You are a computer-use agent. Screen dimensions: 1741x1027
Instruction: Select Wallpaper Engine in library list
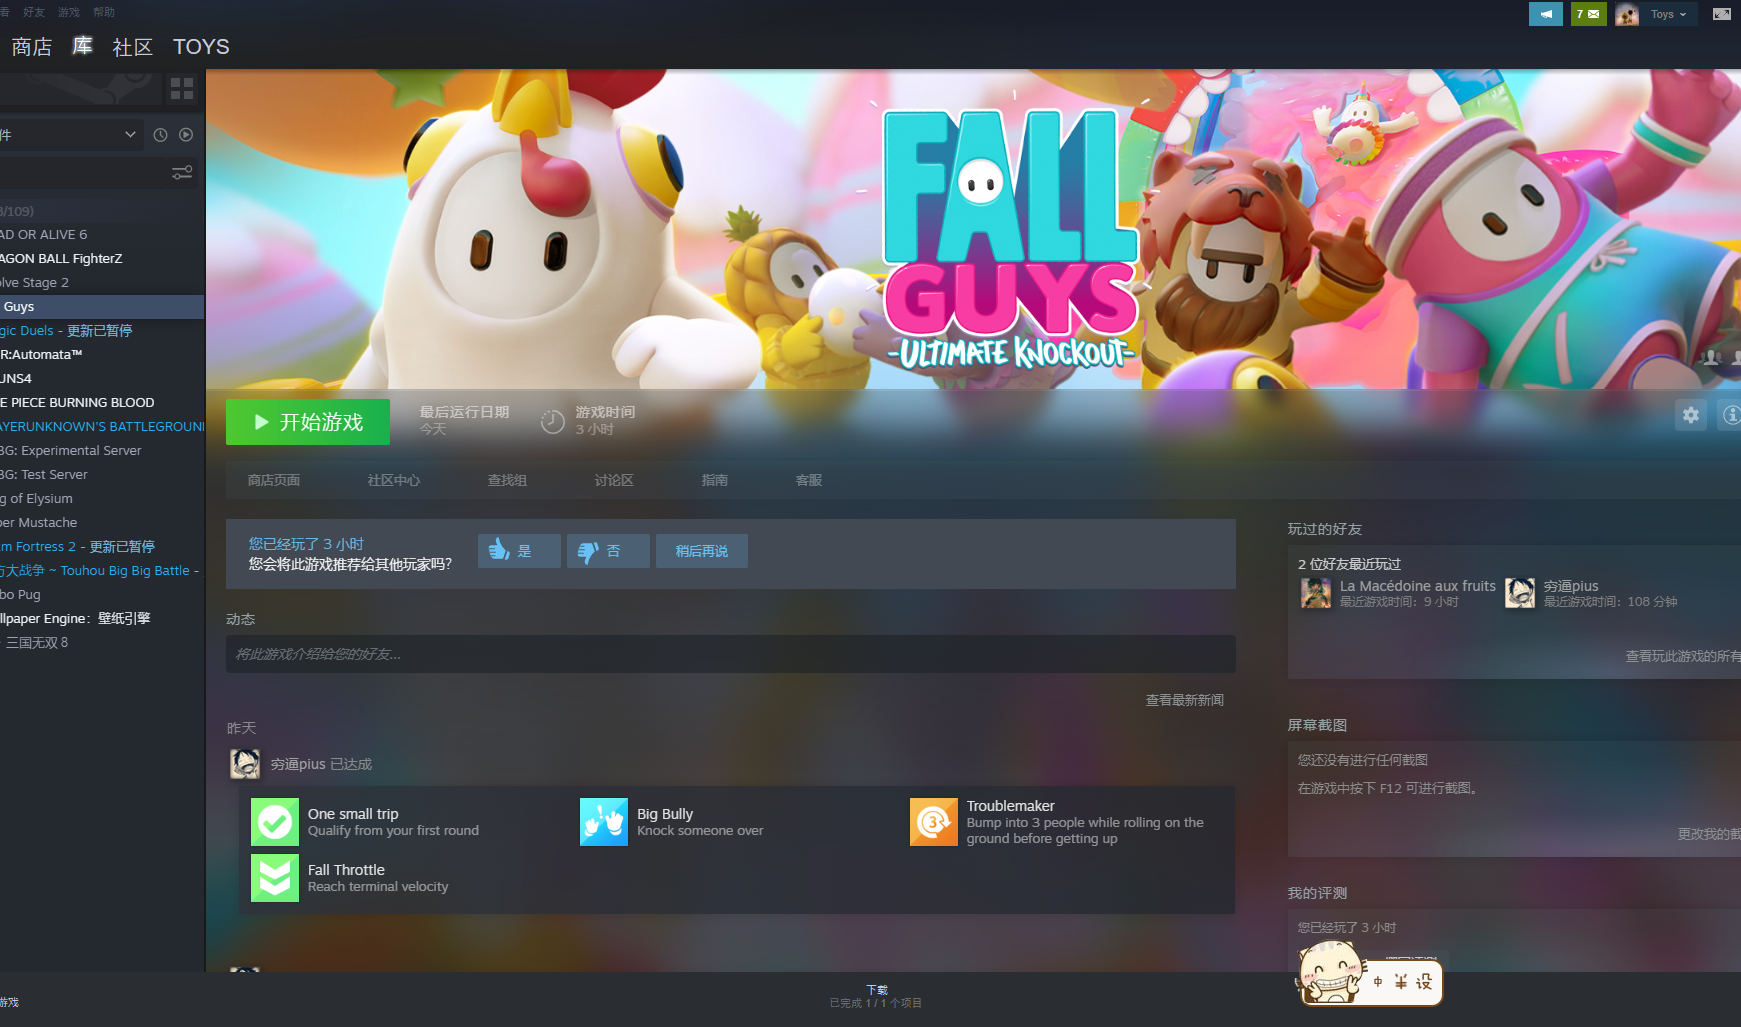(102, 619)
